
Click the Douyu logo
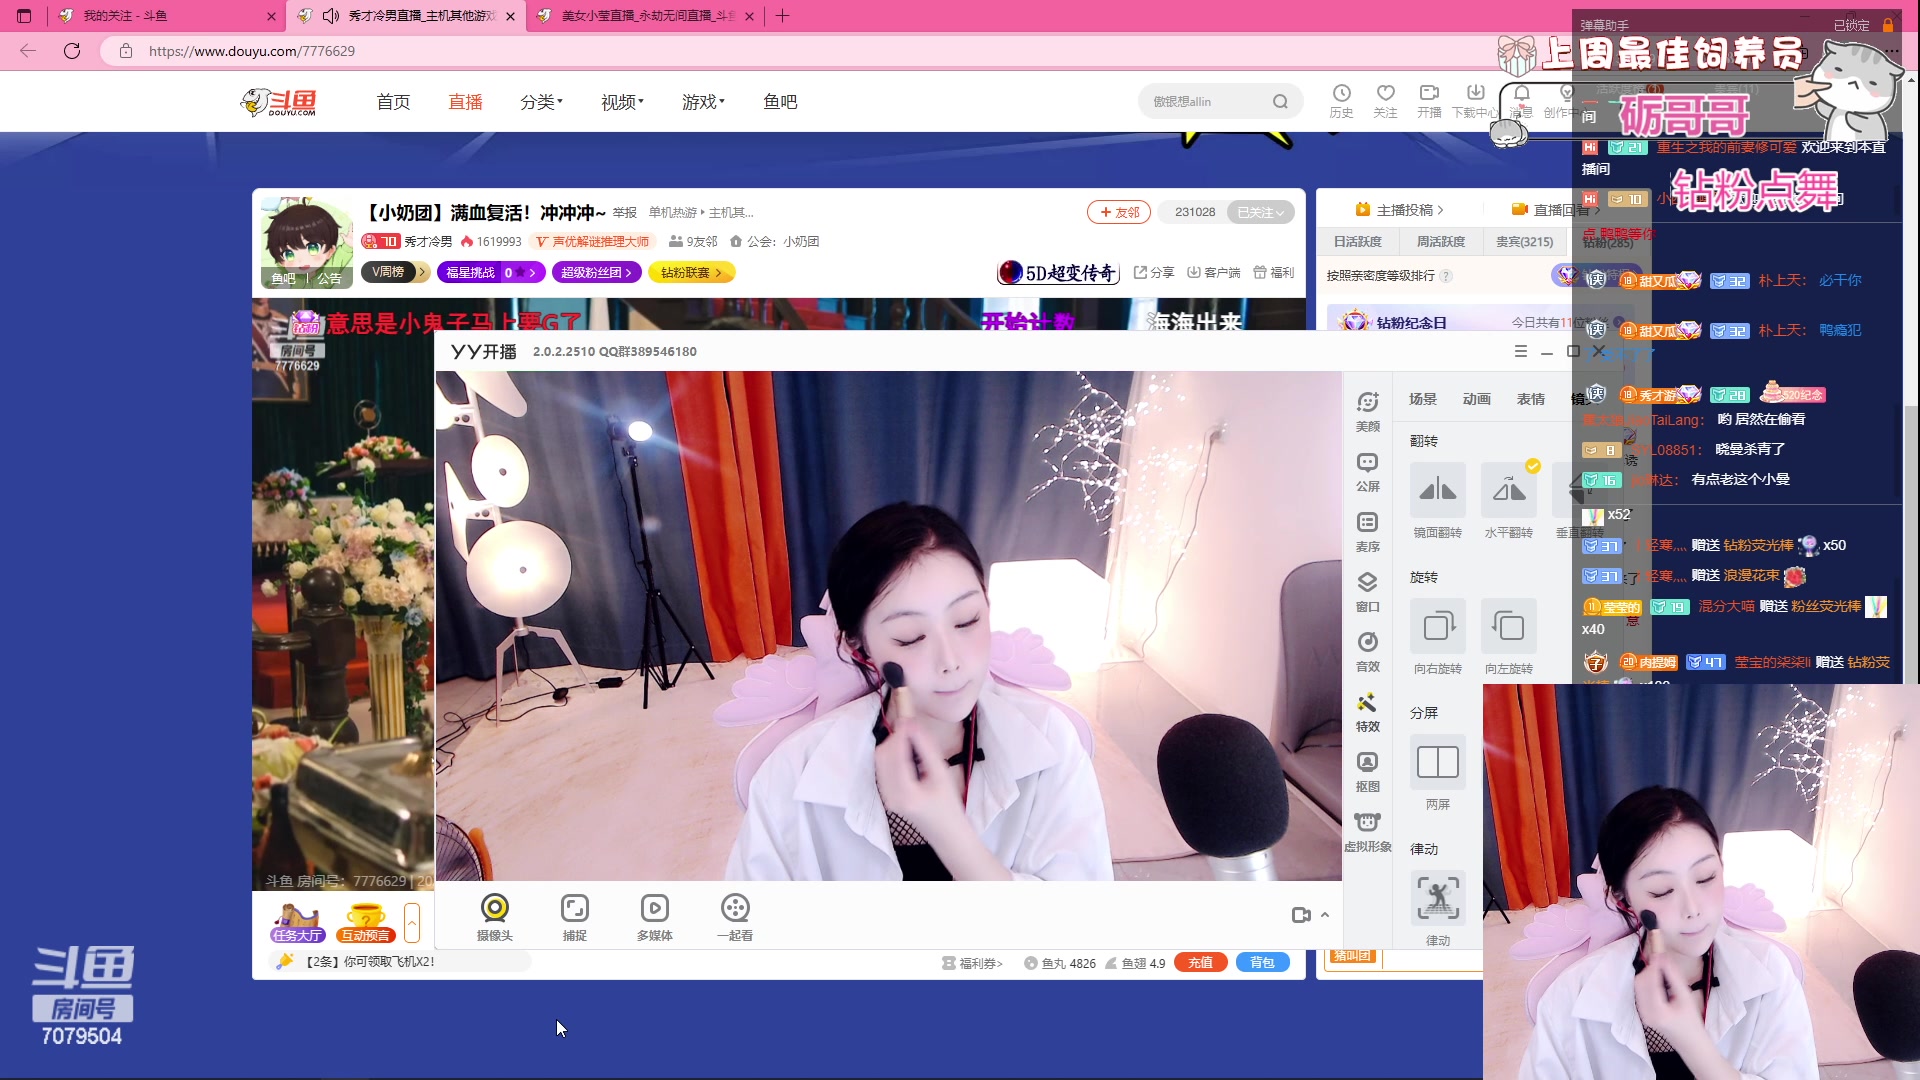279,102
